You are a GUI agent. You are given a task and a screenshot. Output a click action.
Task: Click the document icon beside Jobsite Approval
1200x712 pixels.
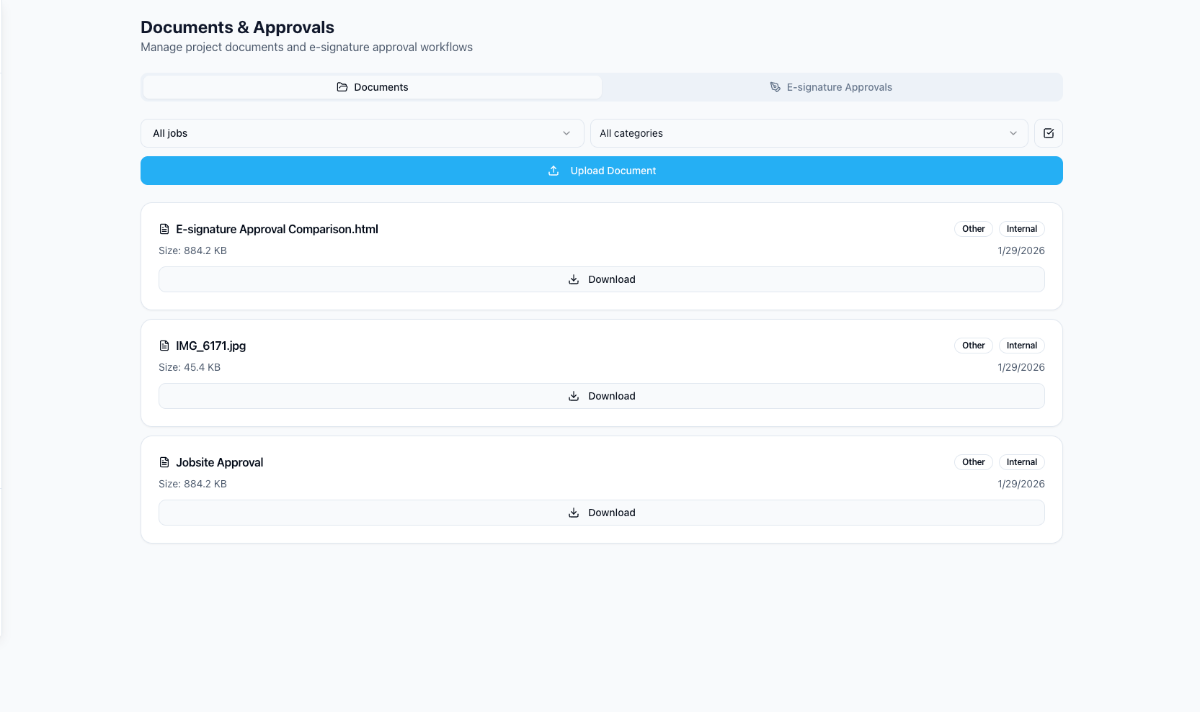165,462
